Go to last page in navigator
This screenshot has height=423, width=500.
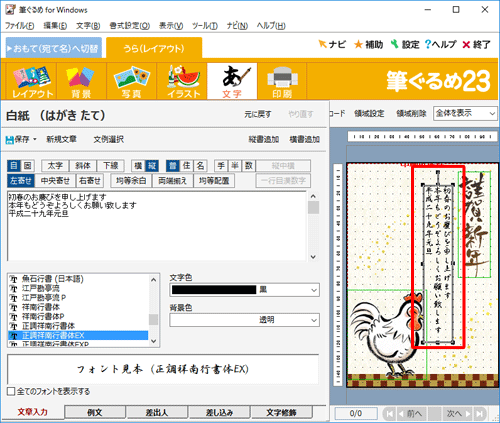click(480, 414)
